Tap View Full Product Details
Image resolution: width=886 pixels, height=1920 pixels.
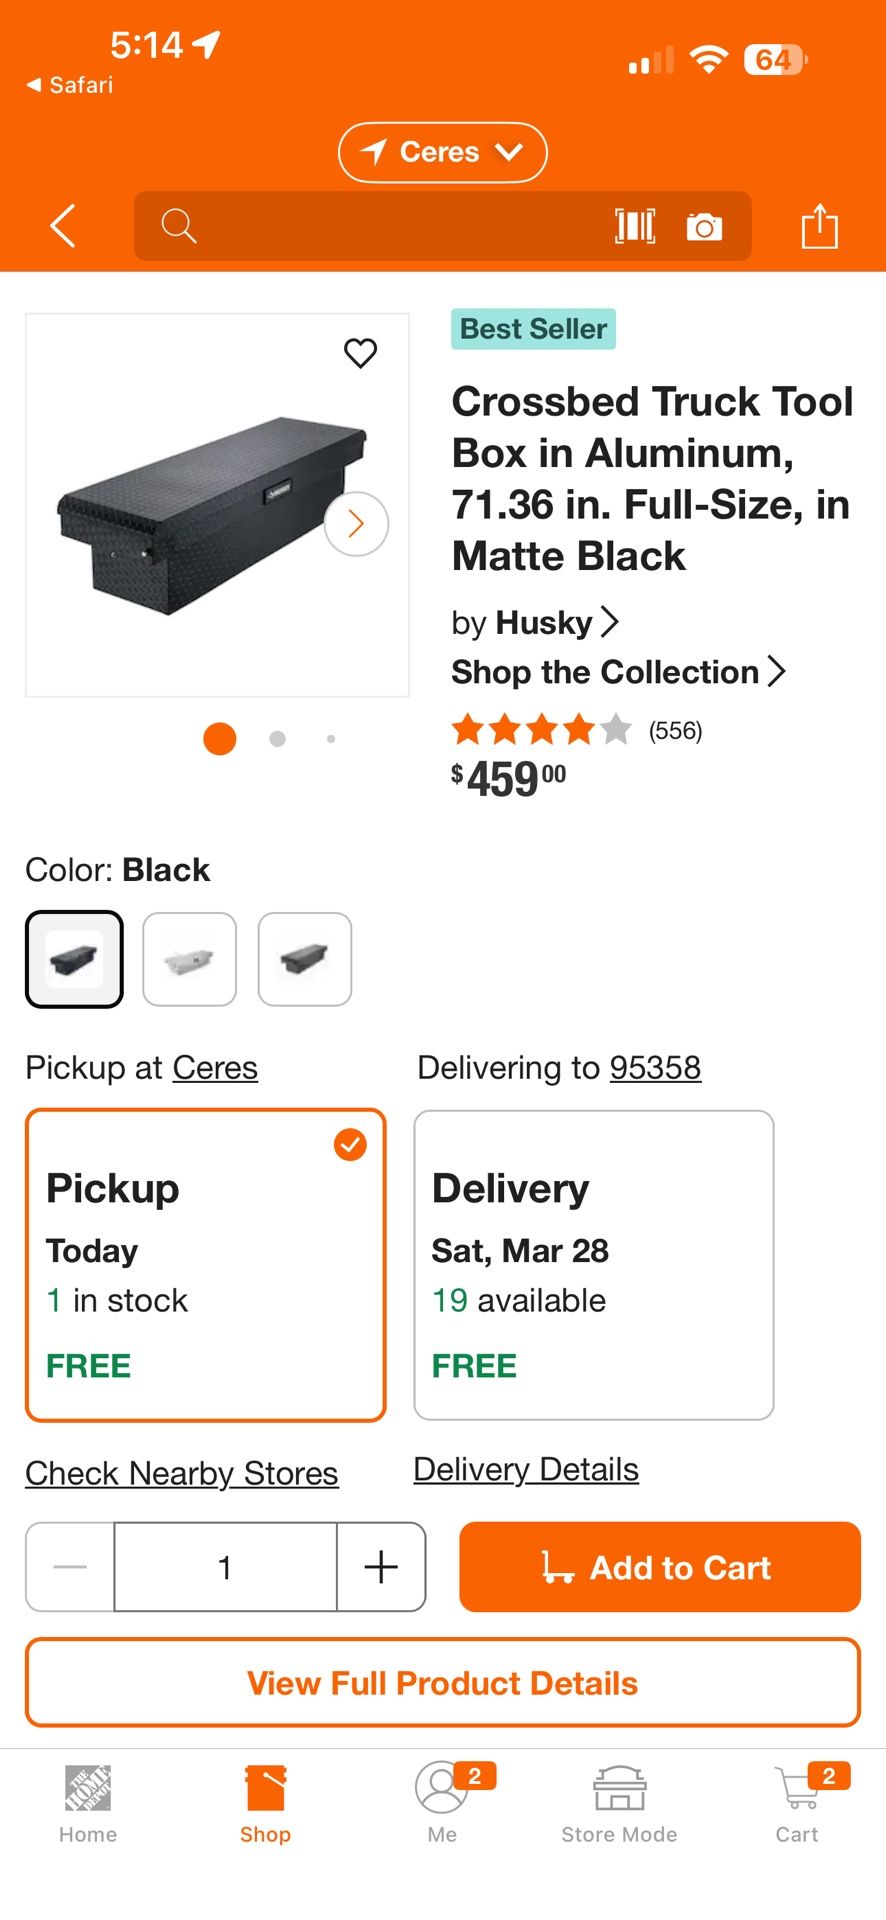click(442, 1683)
